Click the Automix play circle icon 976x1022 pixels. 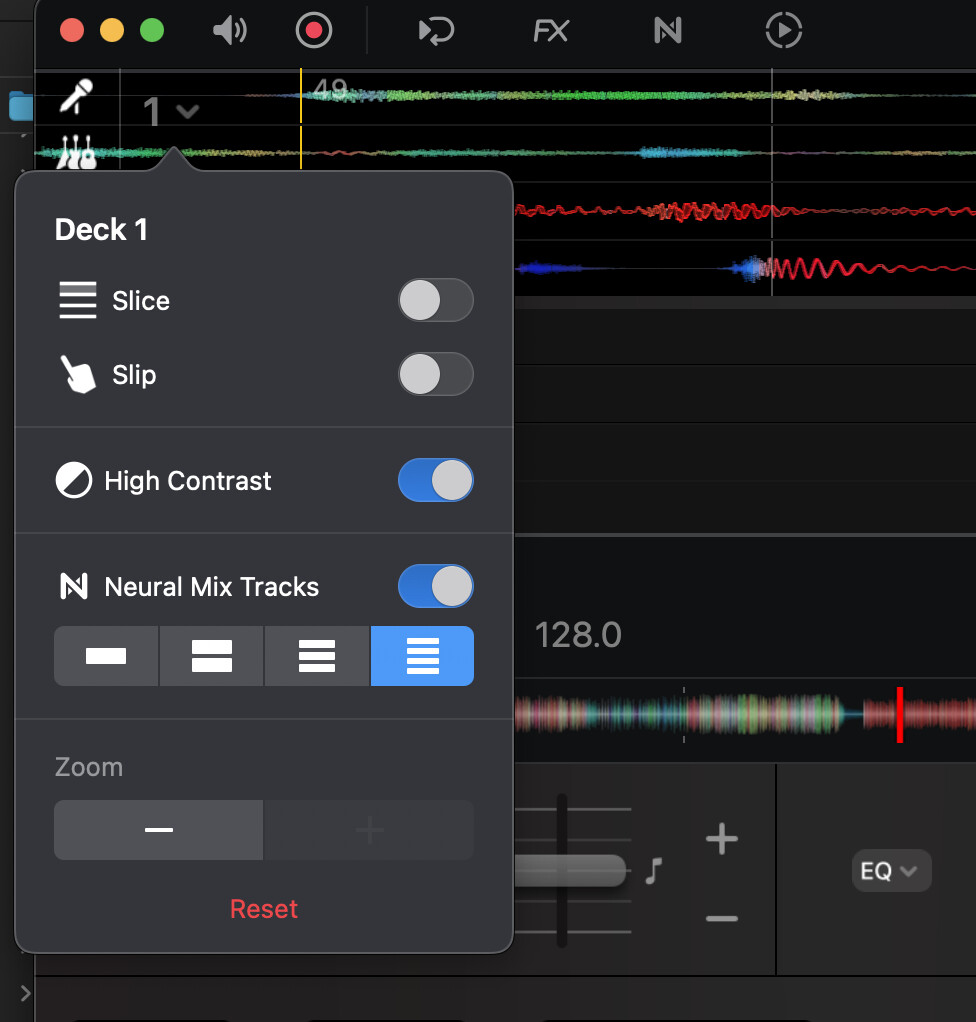[x=783, y=31]
